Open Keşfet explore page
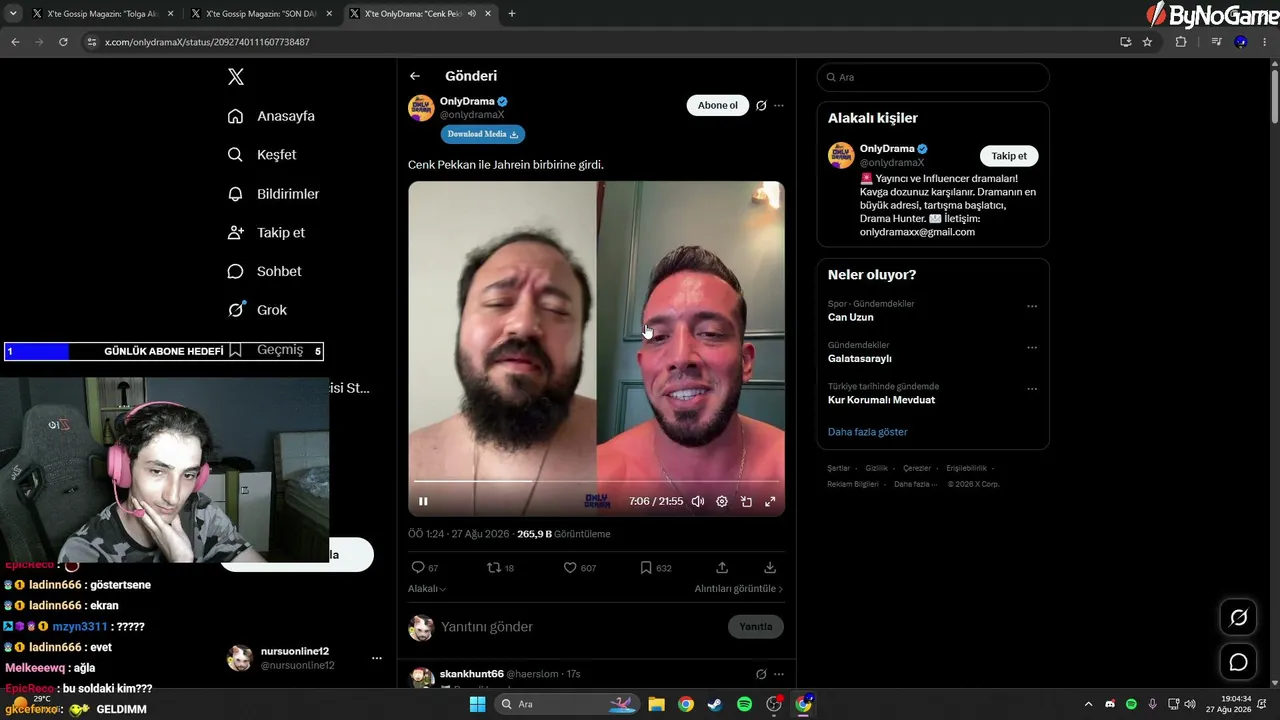Viewport: 1280px width, 720px height. click(262, 155)
